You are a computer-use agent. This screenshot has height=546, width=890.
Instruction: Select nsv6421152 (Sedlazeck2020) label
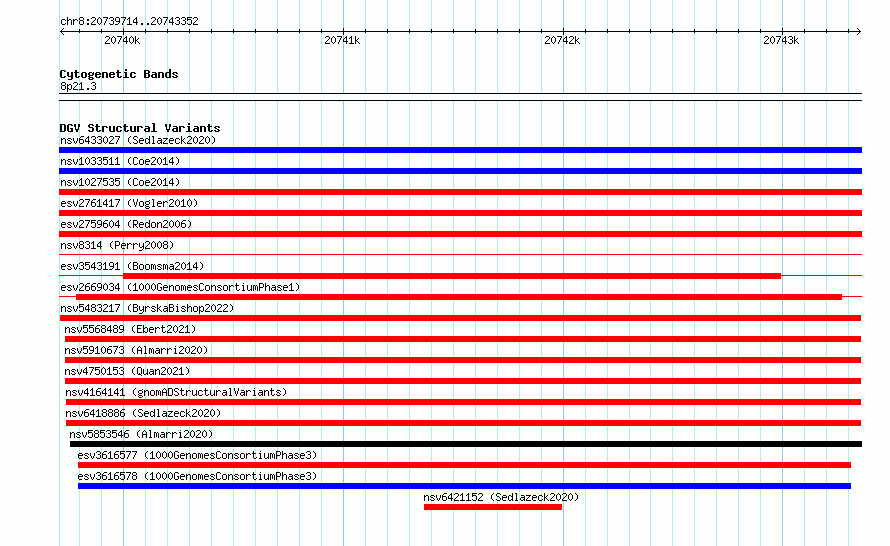[501, 497]
